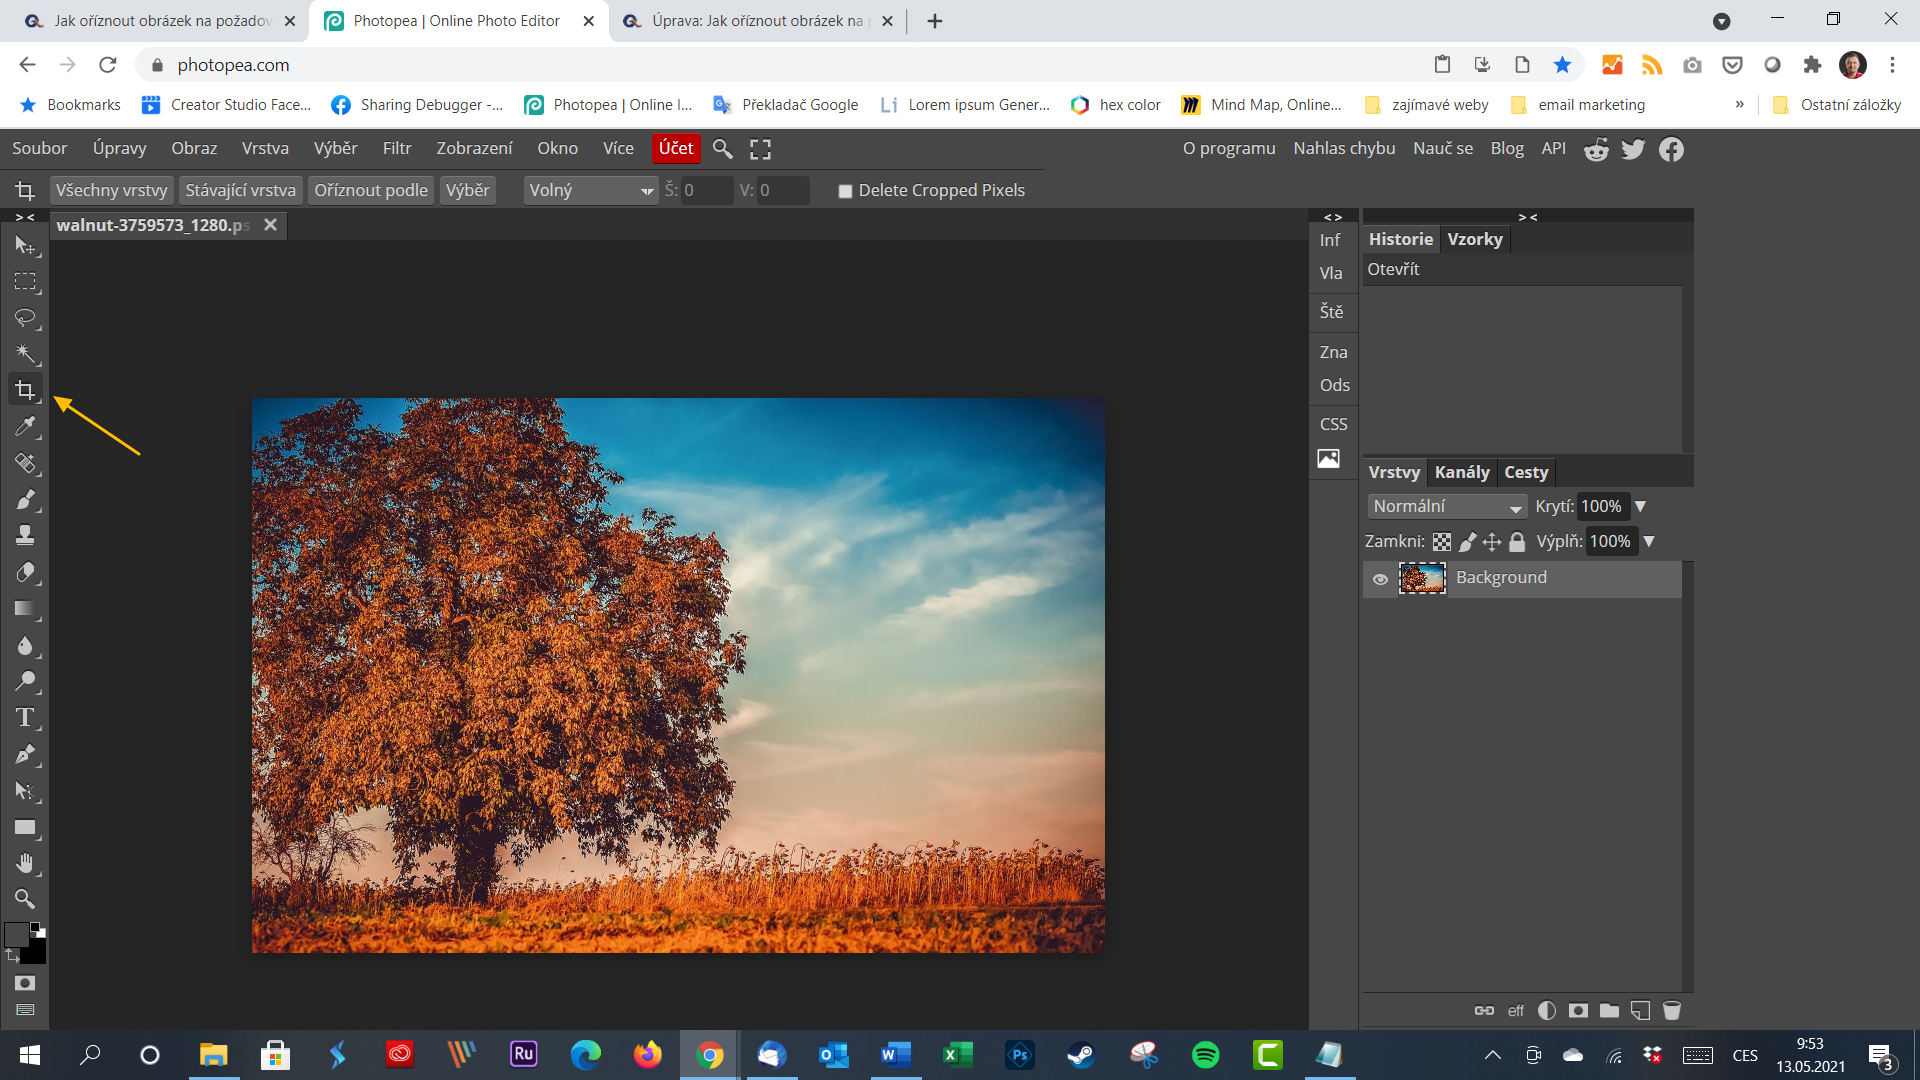1920x1080 pixels.
Task: Click Výběr button in crop toolbar
Action: 468,190
